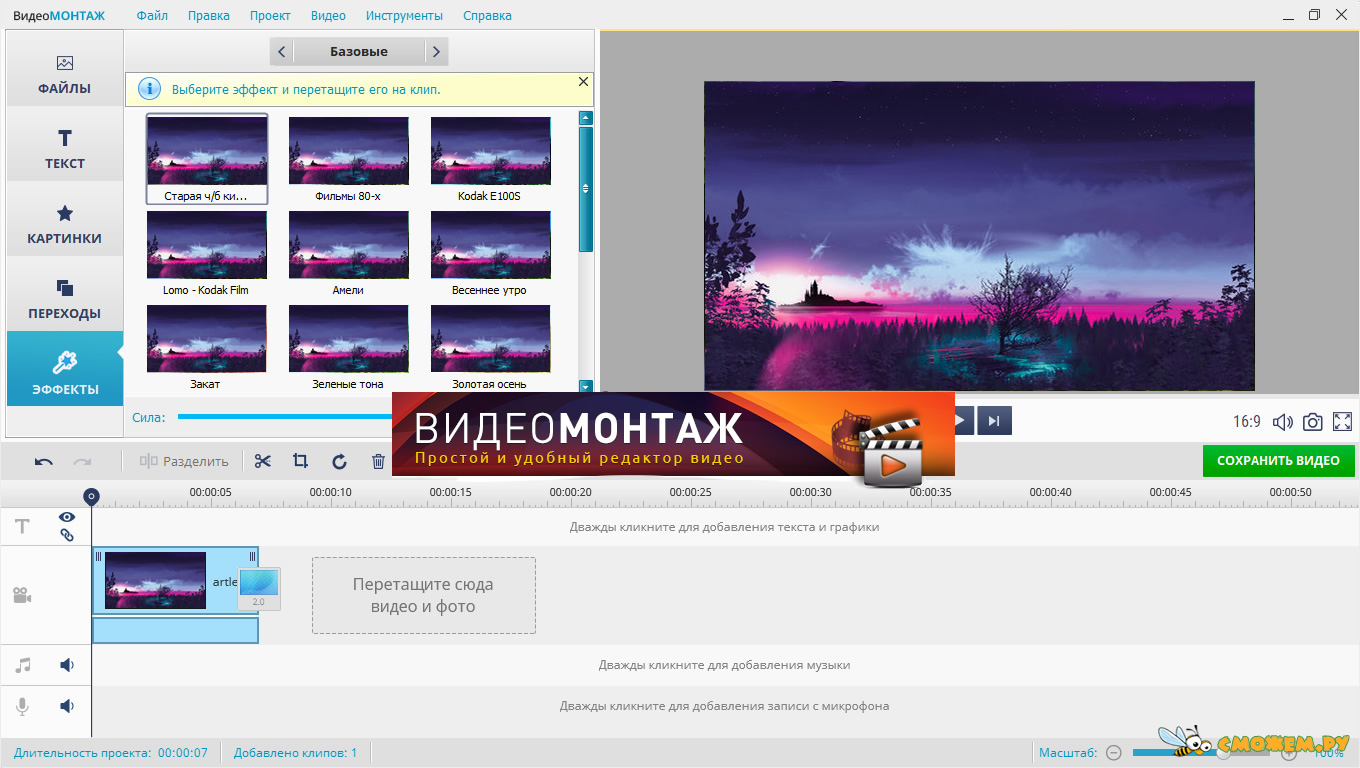Adjust the Сила effect strength slider
Image resolution: width=1360 pixels, height=768 pixels.
[285, 417]
